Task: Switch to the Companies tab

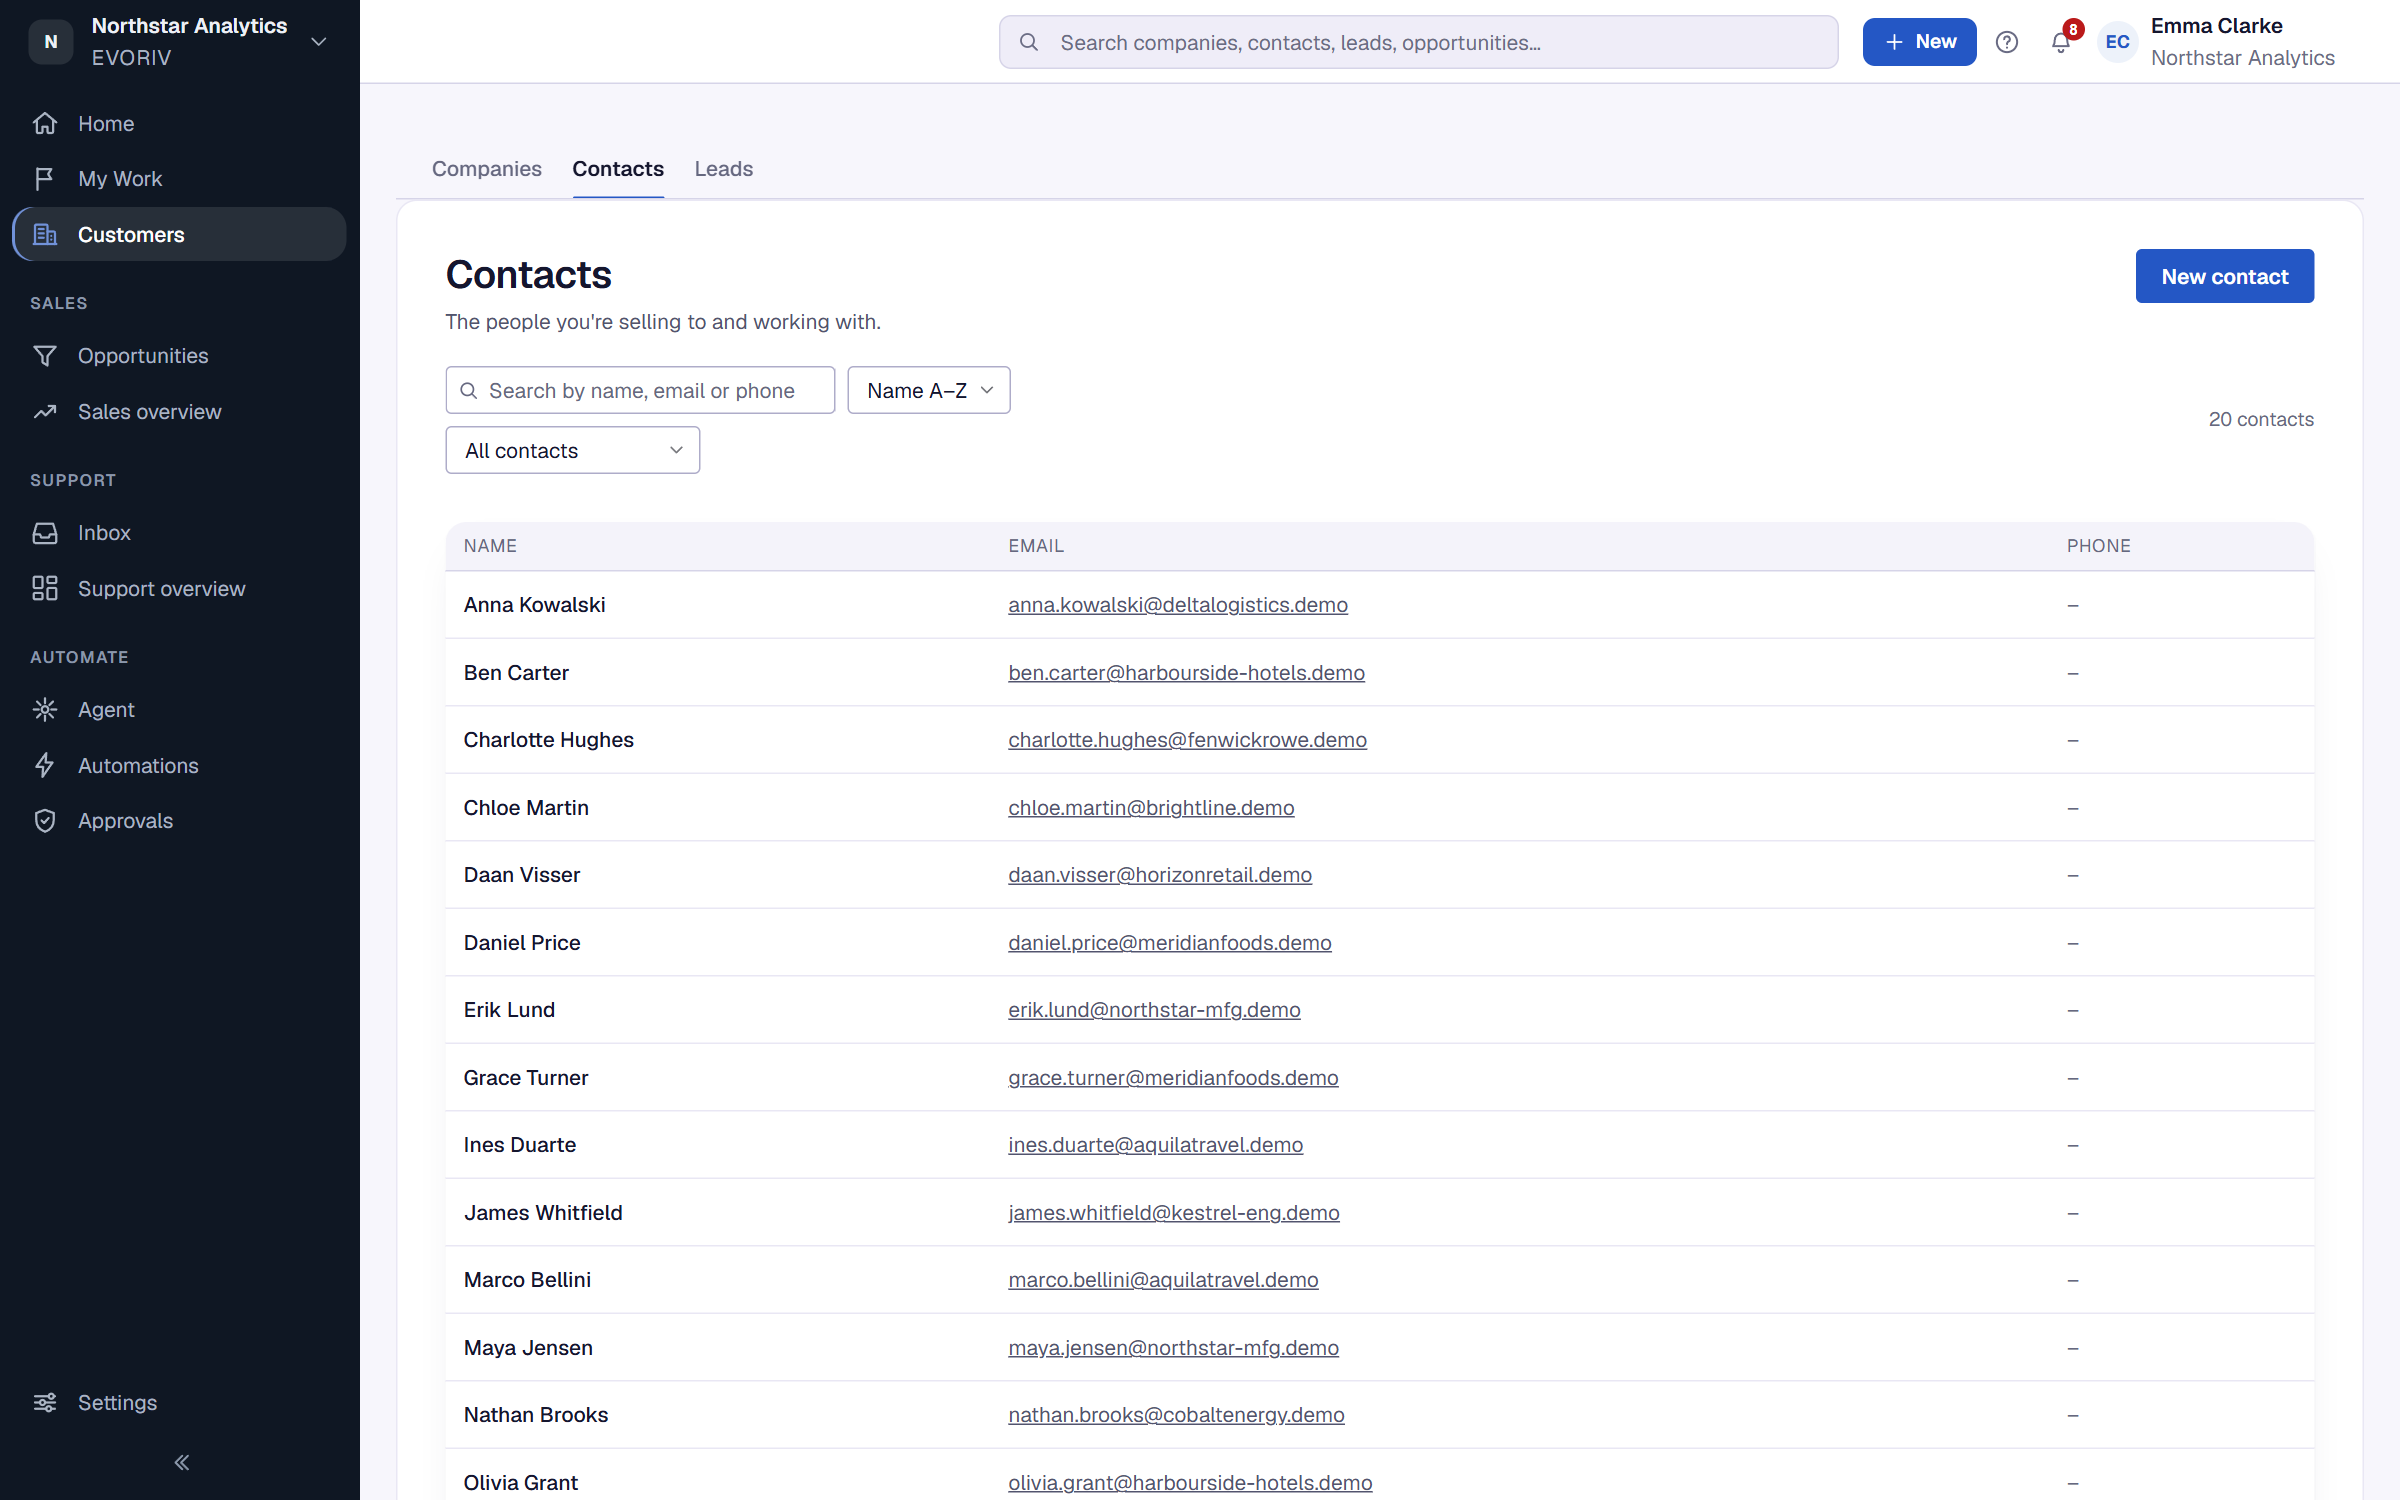Action: 487,169
